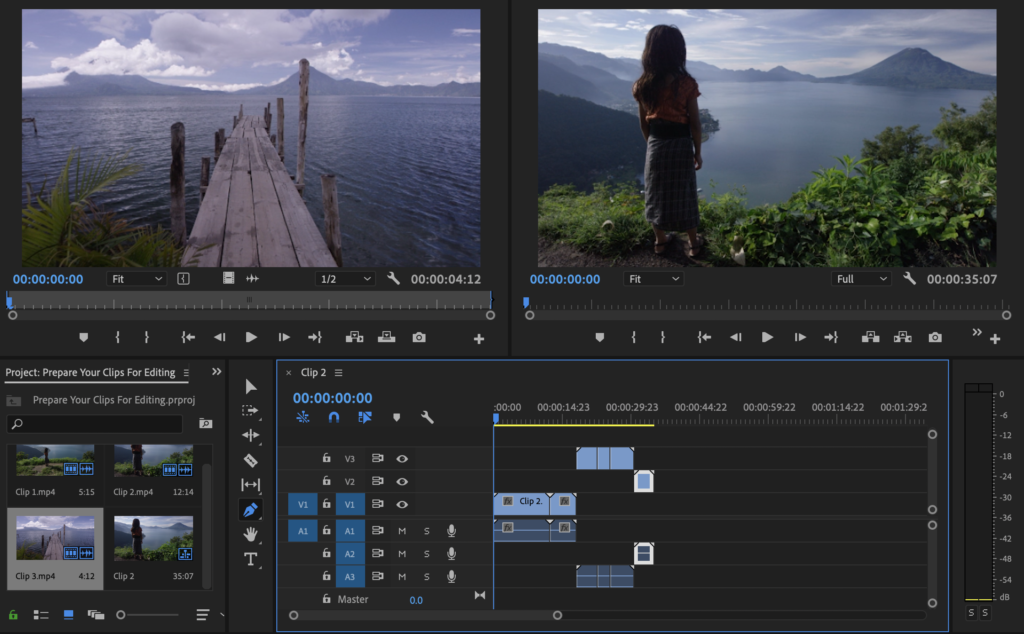Open Source monitor 1/2 resolution dropdown
Viewport: 1024px width, 634px height.
[345, 279]
